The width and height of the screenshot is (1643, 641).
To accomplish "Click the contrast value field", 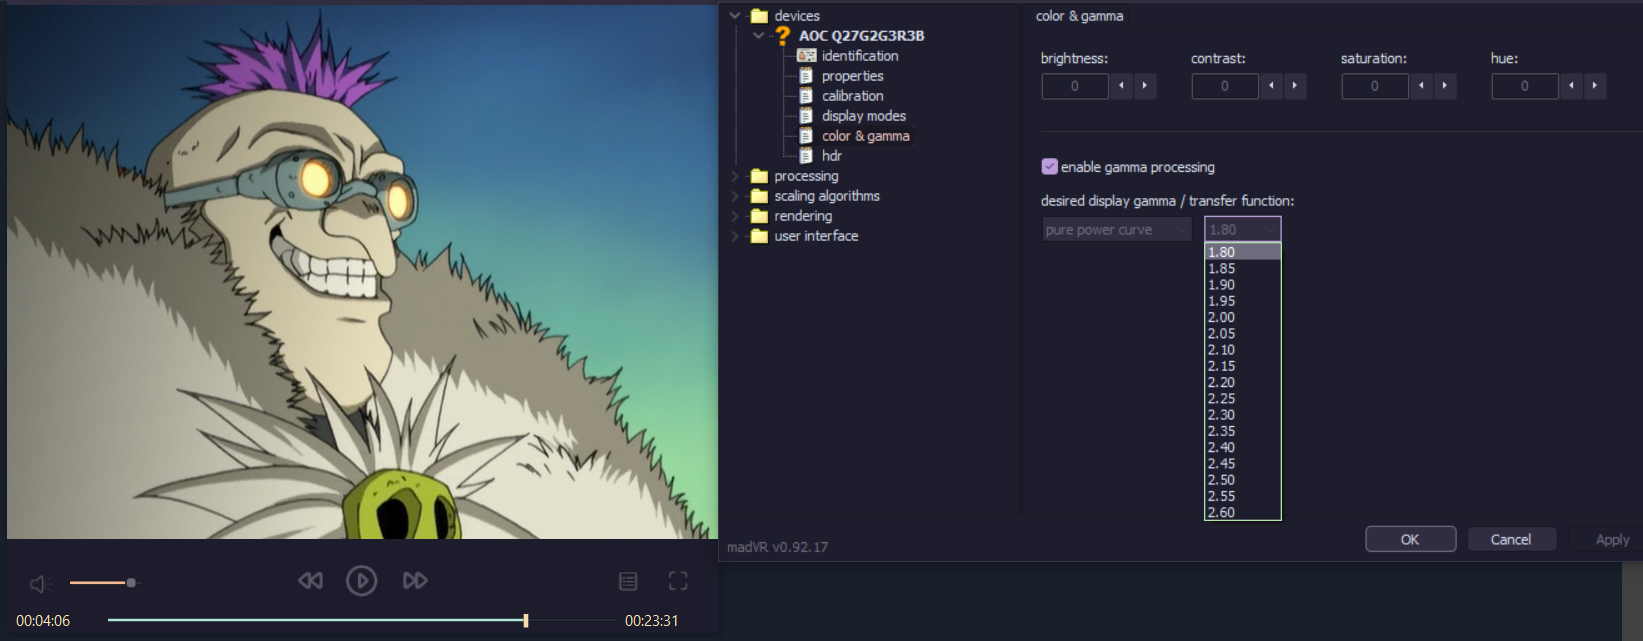I will point(1225,86).
